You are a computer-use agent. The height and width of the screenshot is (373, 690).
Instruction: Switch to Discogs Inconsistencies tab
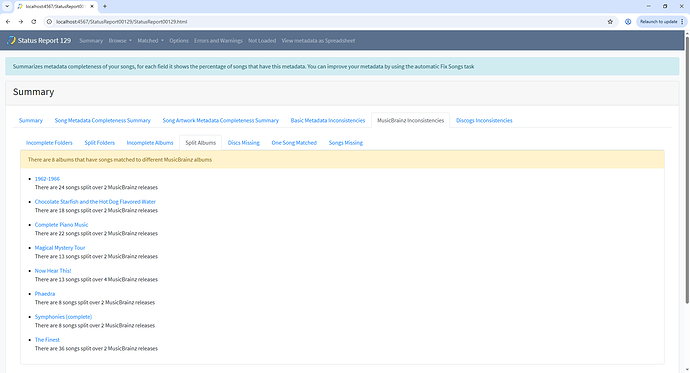484,121
